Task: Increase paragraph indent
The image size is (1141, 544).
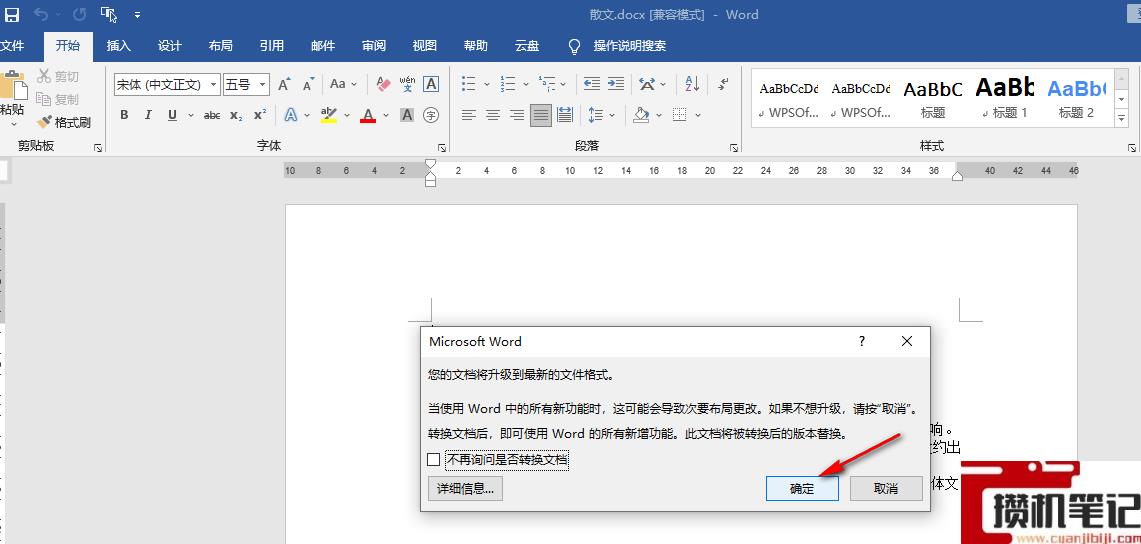Action: pos(616,84)
